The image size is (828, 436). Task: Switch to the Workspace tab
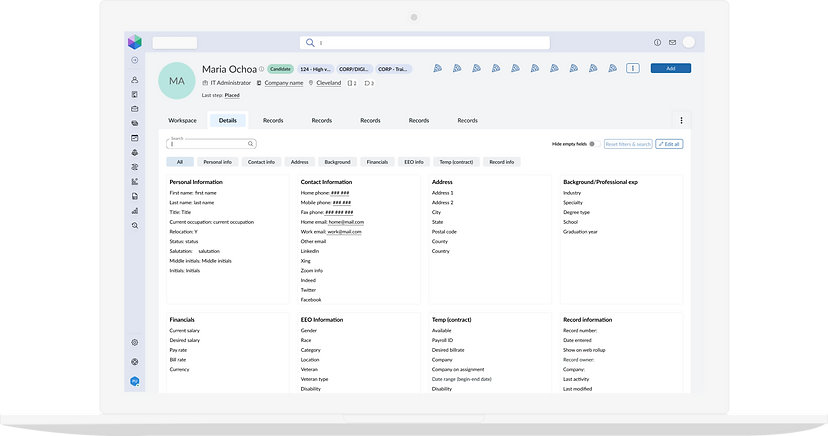182,120
